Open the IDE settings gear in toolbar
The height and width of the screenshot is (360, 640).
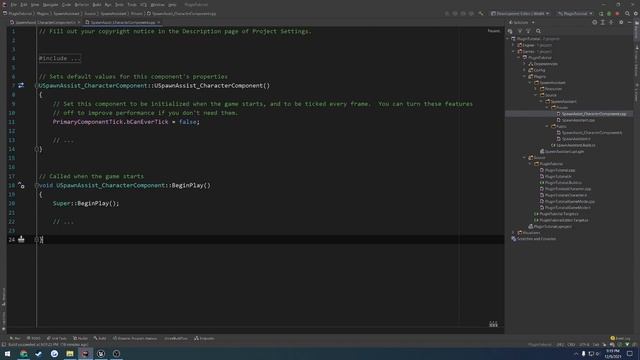[636, 13]
